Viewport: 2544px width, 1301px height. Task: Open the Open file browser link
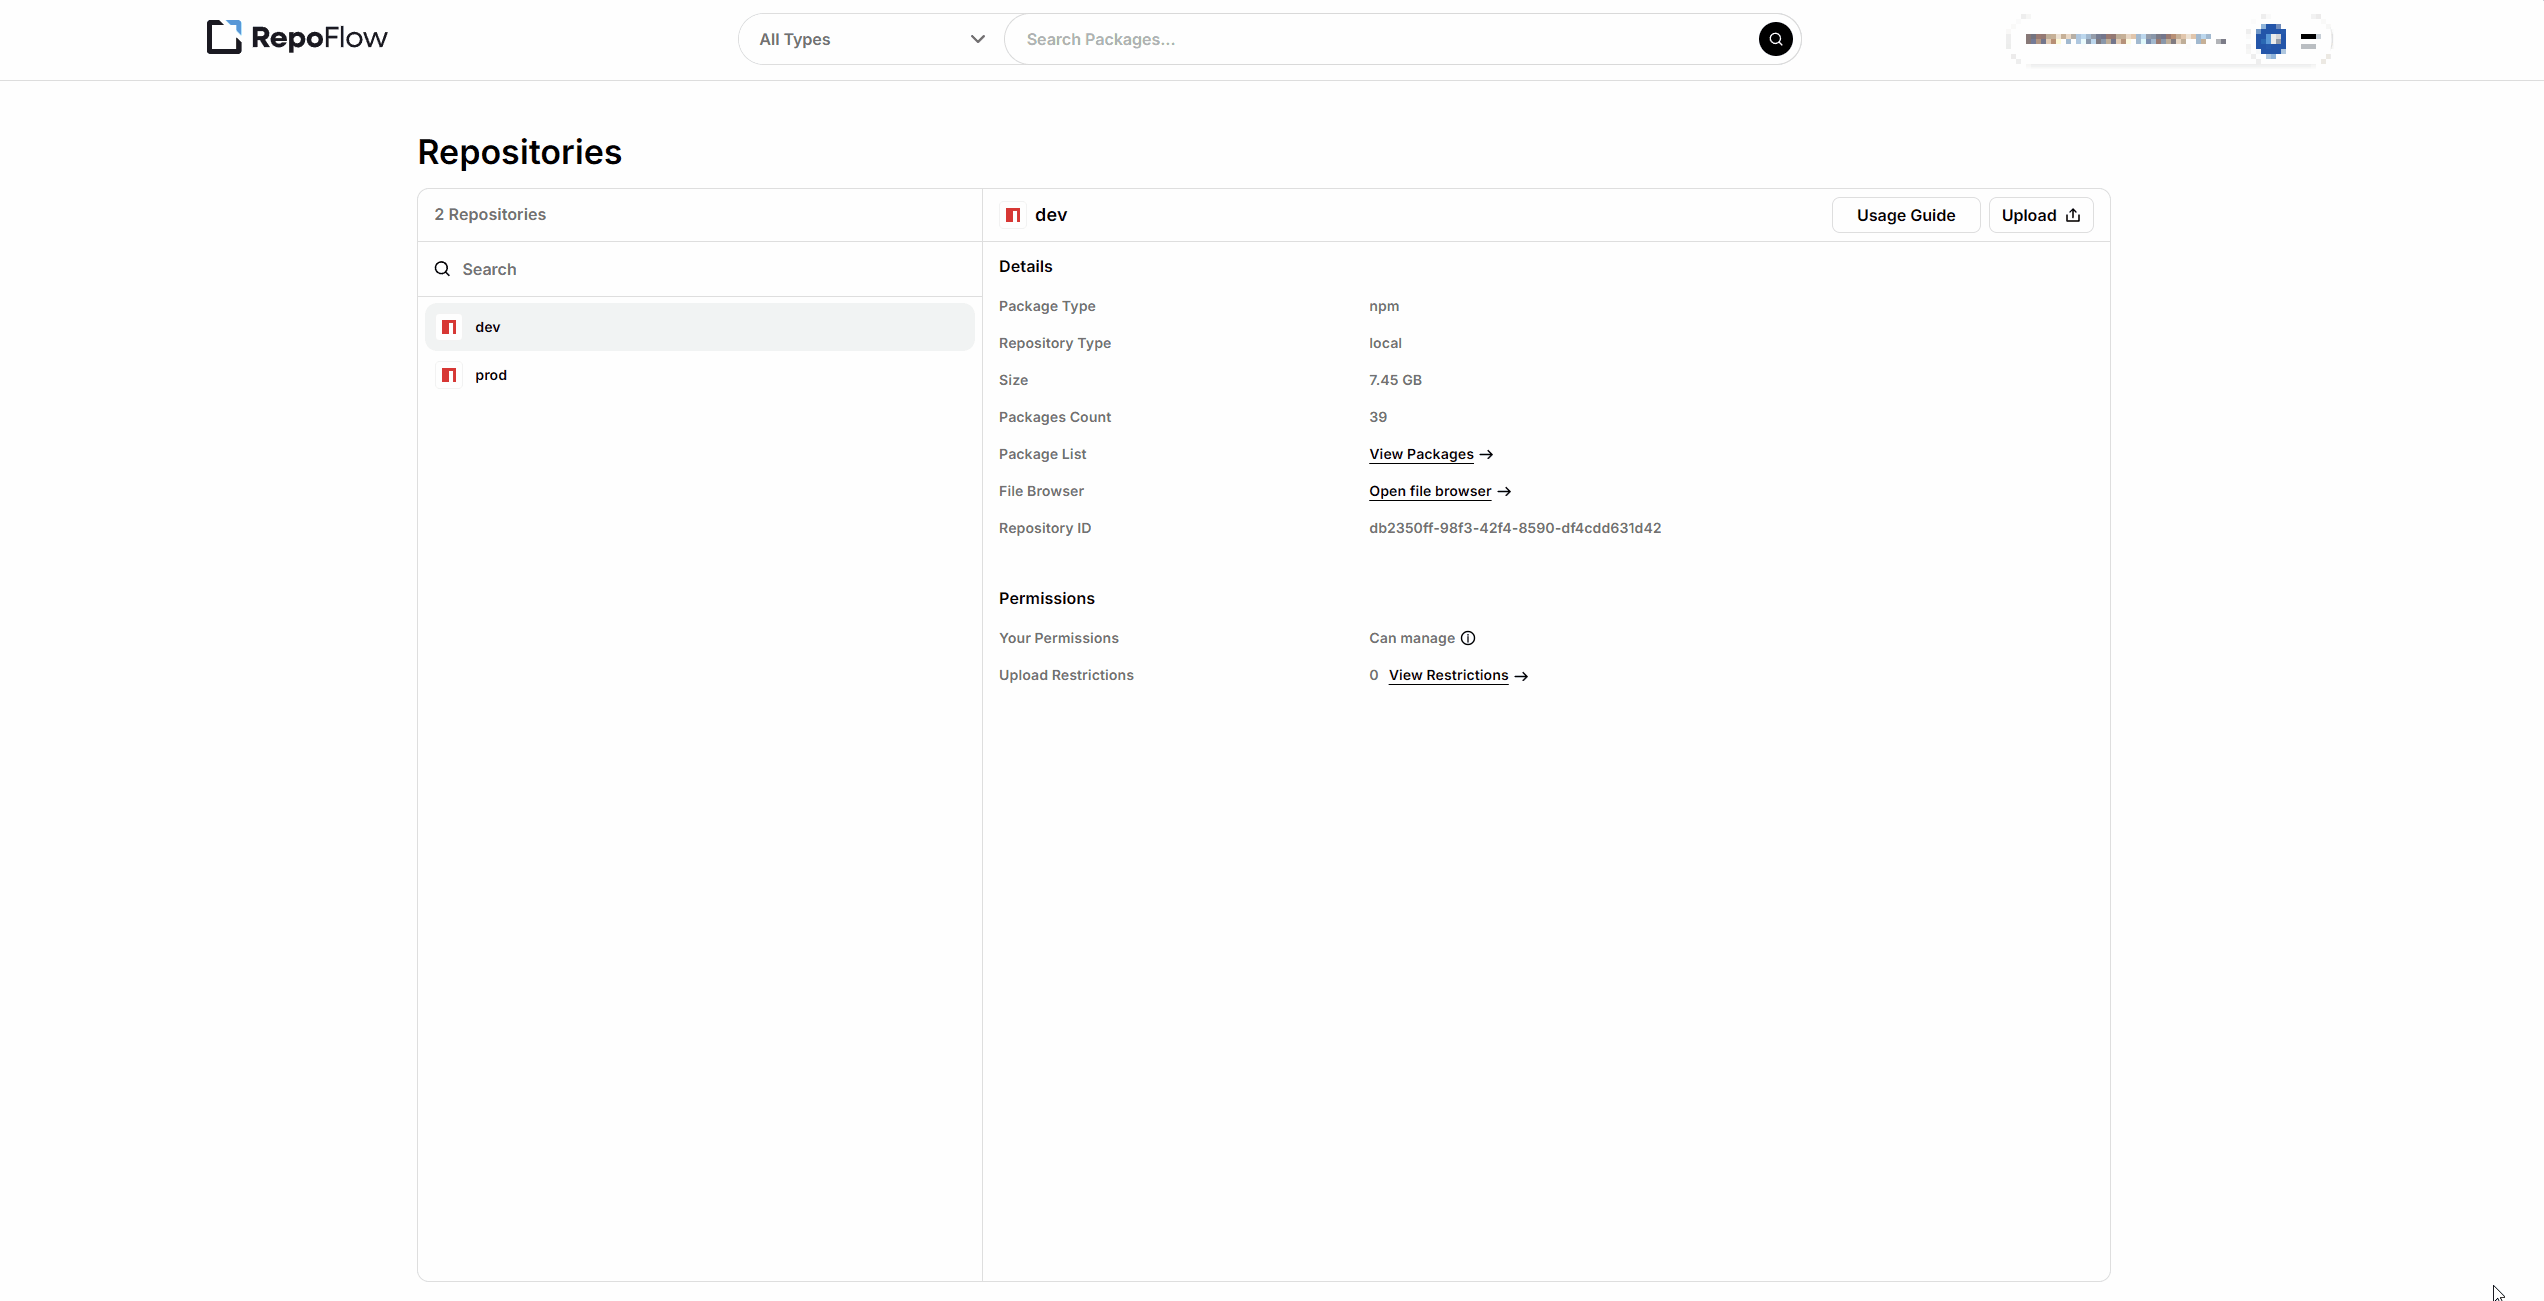pyautogui.click(x=1439, y=491)
